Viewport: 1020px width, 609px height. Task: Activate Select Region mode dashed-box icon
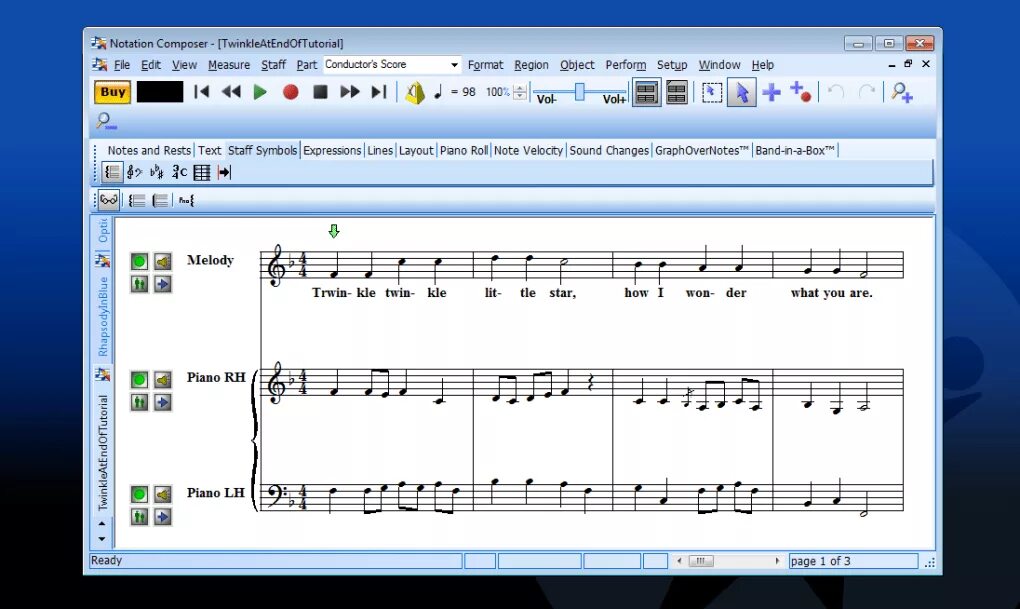coord(712,92)
